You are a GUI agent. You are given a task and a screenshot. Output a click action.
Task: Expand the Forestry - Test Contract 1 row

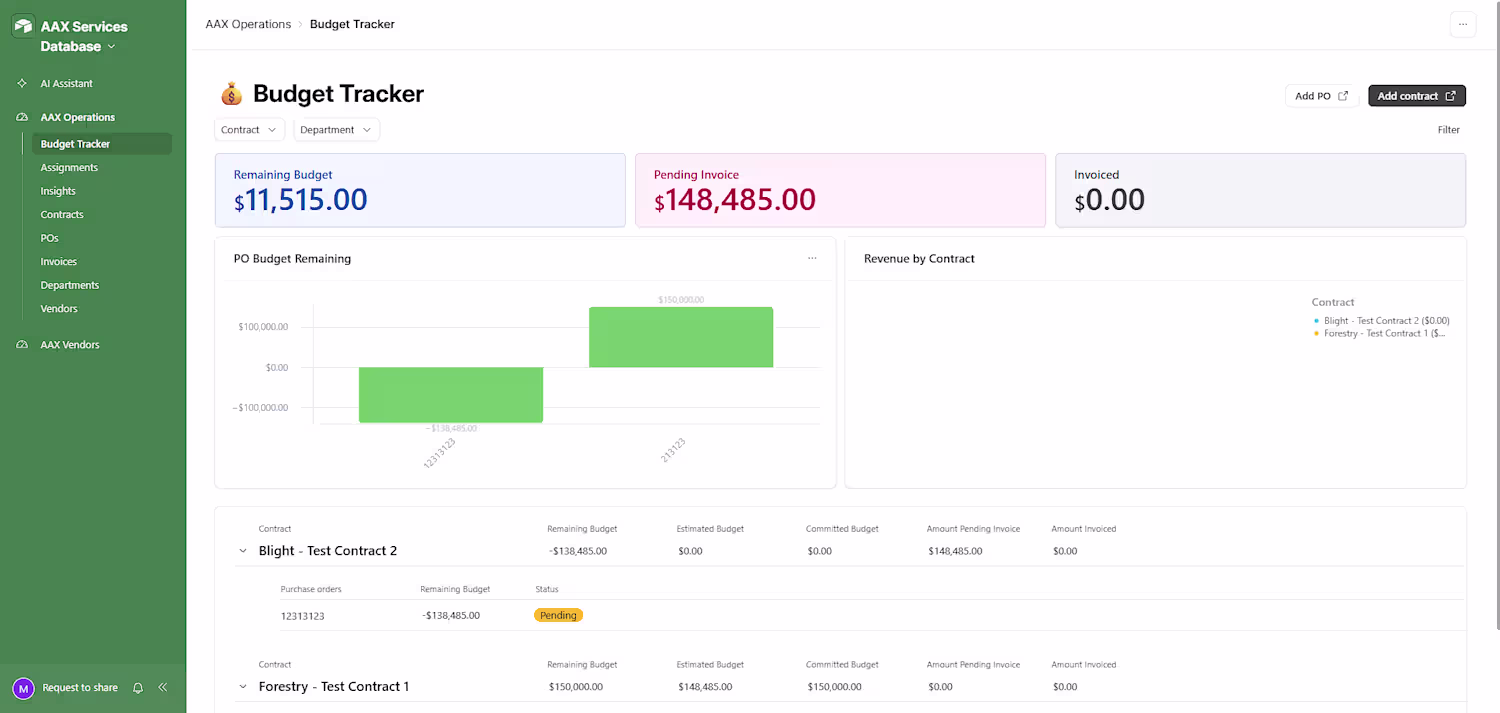(x=242, y=687)
